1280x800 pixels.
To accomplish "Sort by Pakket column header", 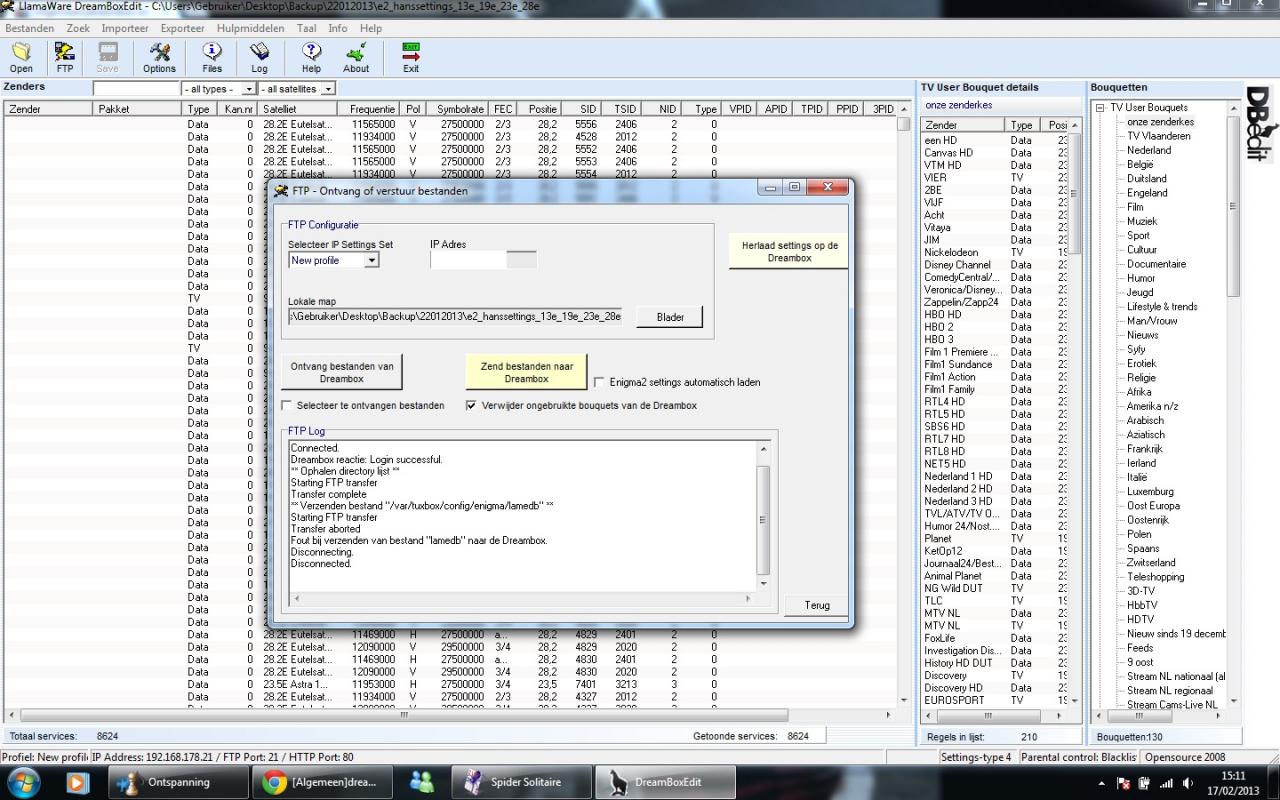I will [139, 109].
